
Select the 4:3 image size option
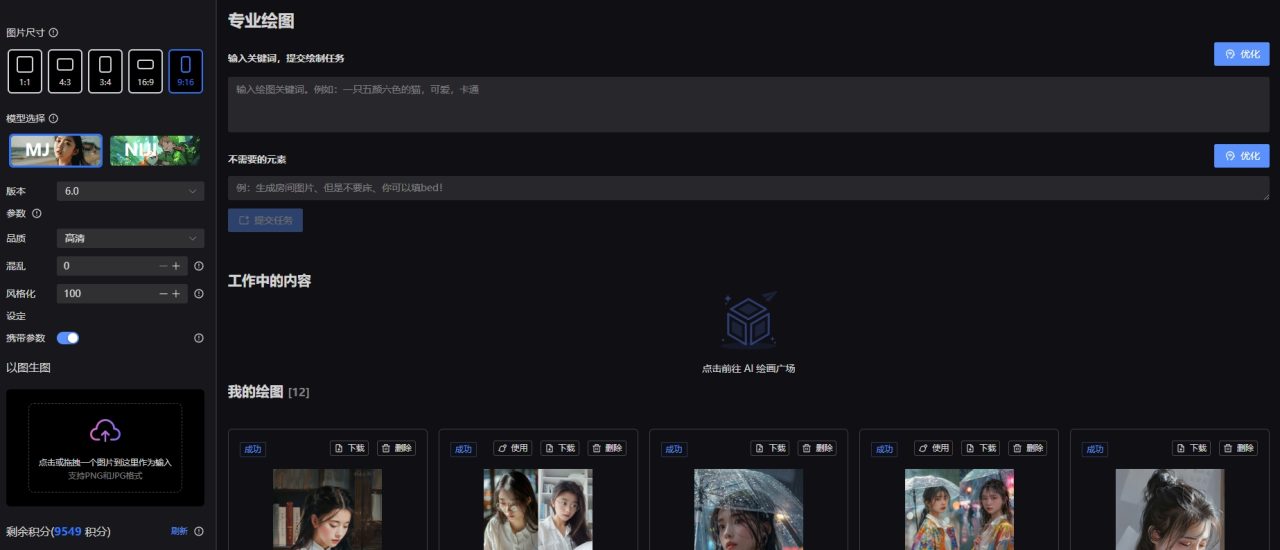click(x=65, y=71)
